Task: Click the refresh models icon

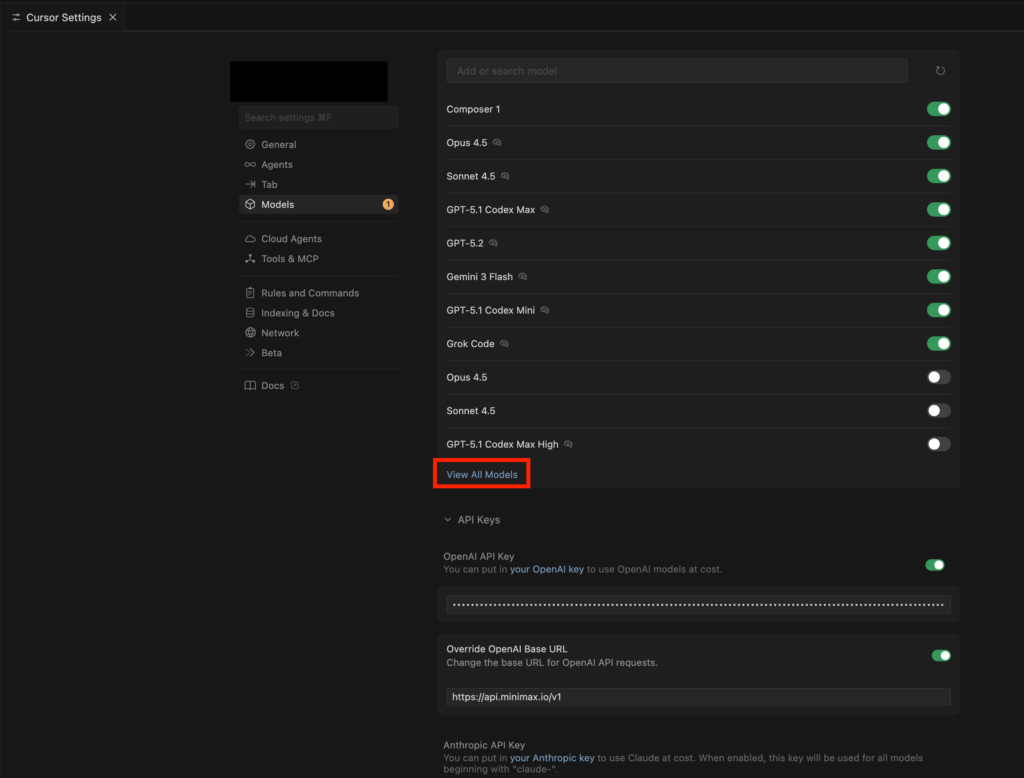Action: pyautogui.click(x=939, y=71)
